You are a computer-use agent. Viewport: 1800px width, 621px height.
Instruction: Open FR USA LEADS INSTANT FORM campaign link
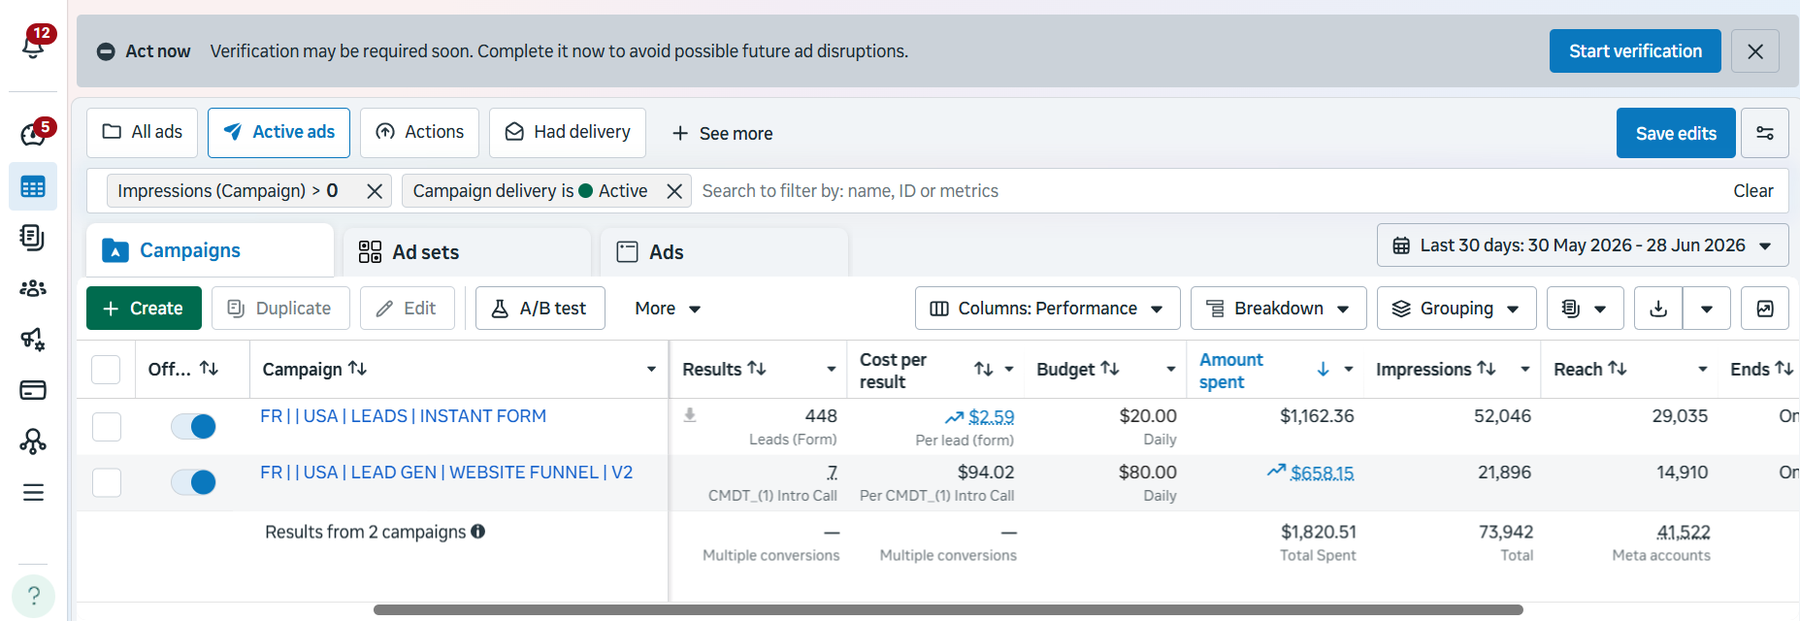coord(403,416)
